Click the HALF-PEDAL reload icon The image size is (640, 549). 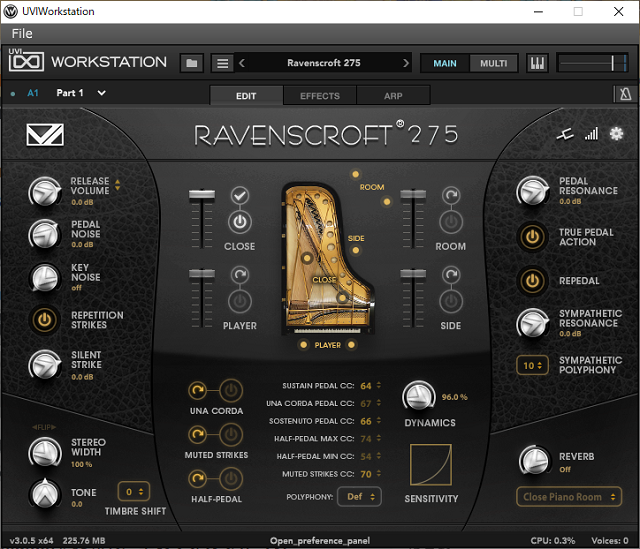pos(198,478)
